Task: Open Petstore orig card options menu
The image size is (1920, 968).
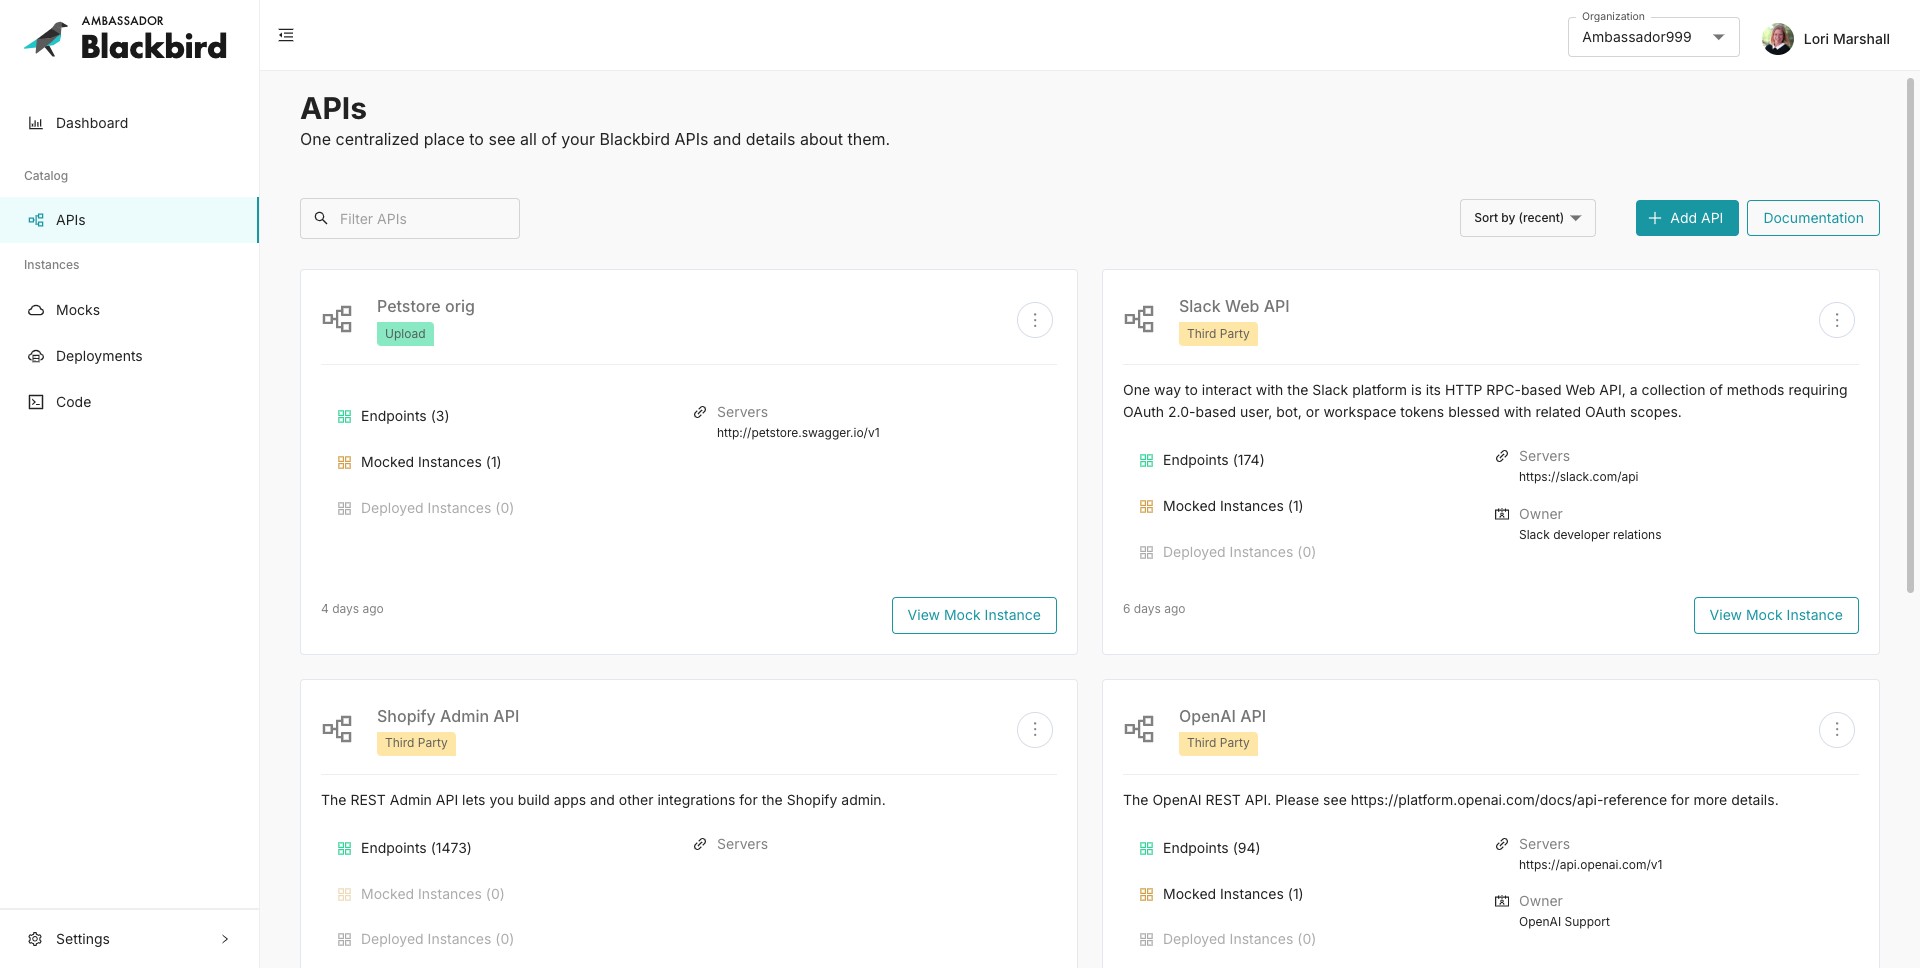Action: pyautogui.click(x=1035, y=320)
